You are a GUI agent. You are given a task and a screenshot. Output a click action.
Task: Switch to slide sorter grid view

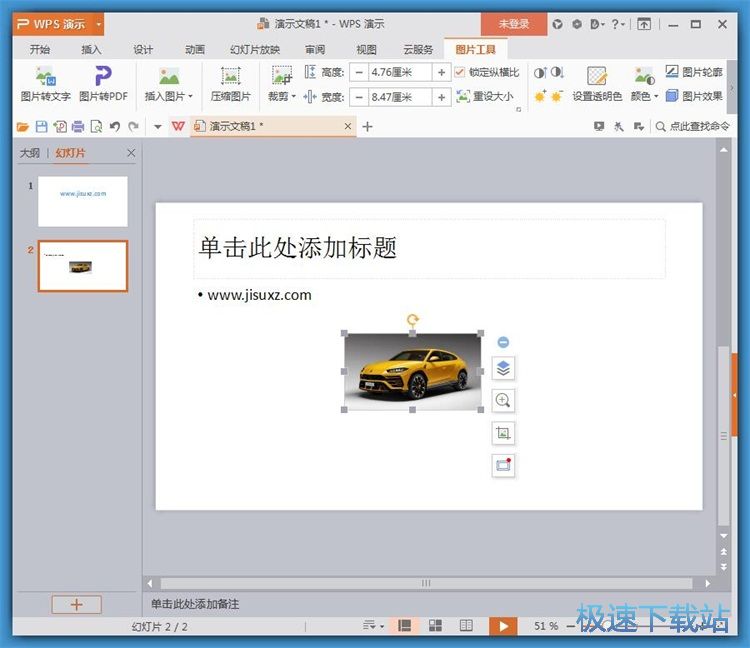point(436,626)
